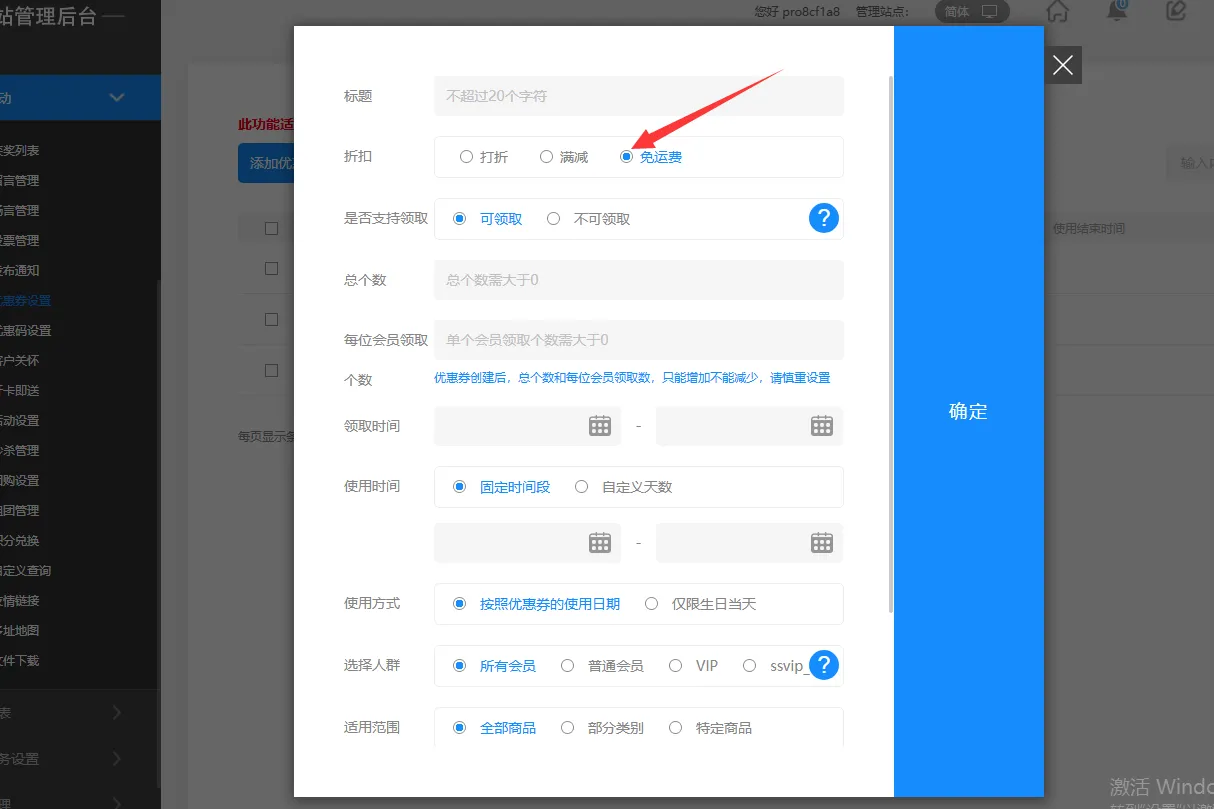Collapse the highlighted blue sidebar section chevron
Image resolution: width=1214 pixels, height=809 pixels.
[x=117, y=98]
